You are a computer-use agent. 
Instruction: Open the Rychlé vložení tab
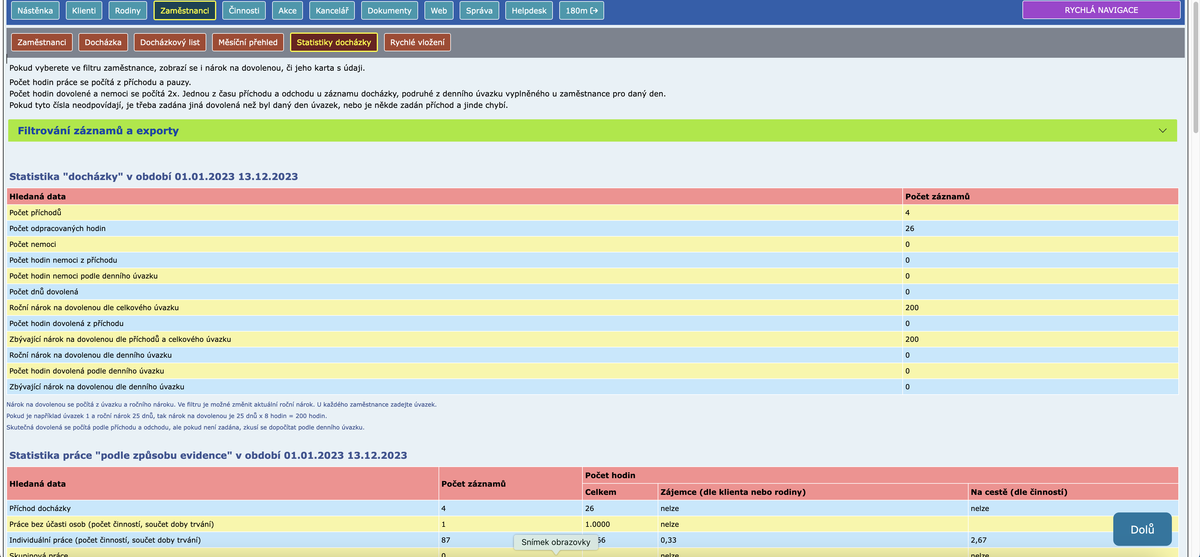point(417,42)
